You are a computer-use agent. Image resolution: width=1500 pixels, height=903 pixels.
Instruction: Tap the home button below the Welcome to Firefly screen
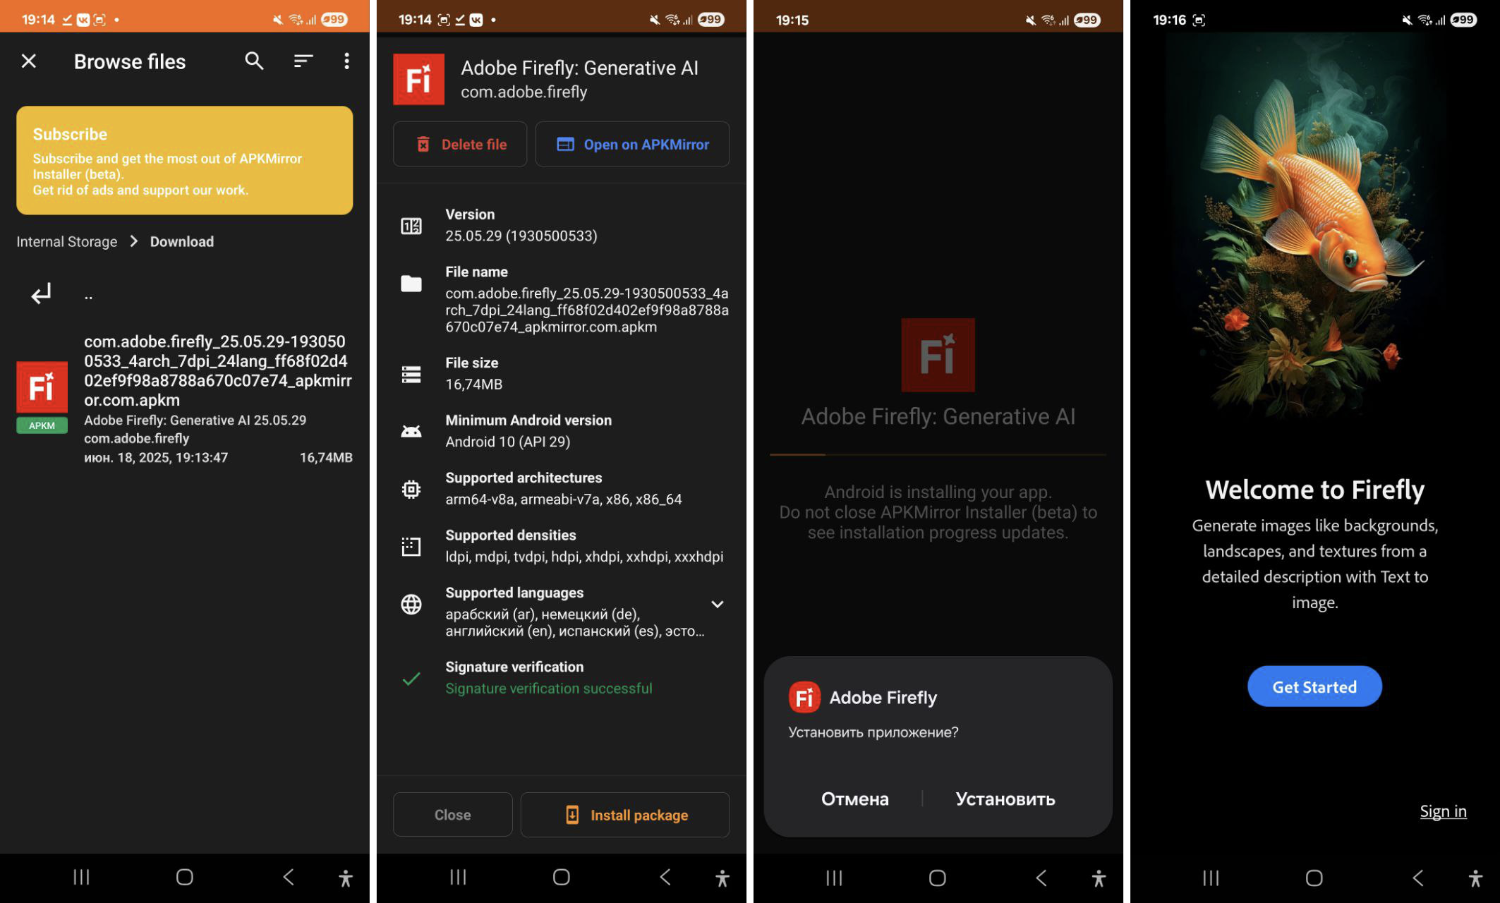[x=1314, y=877]
